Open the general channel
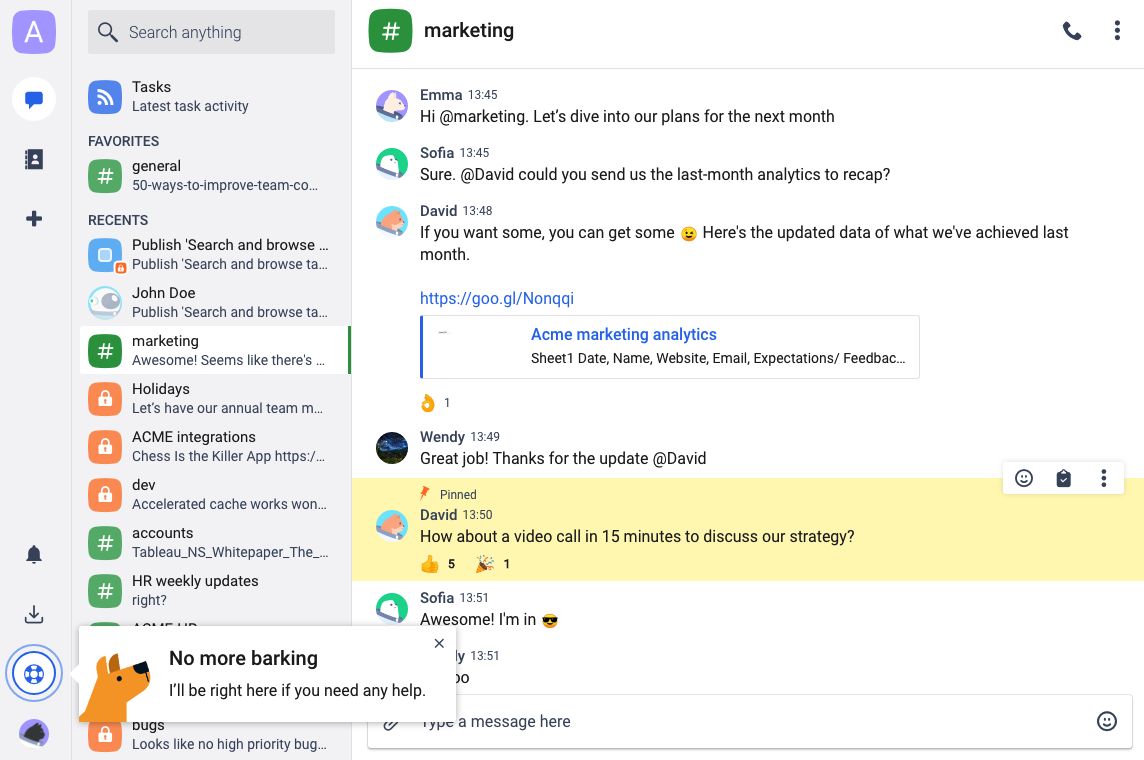 pos(215,176)
